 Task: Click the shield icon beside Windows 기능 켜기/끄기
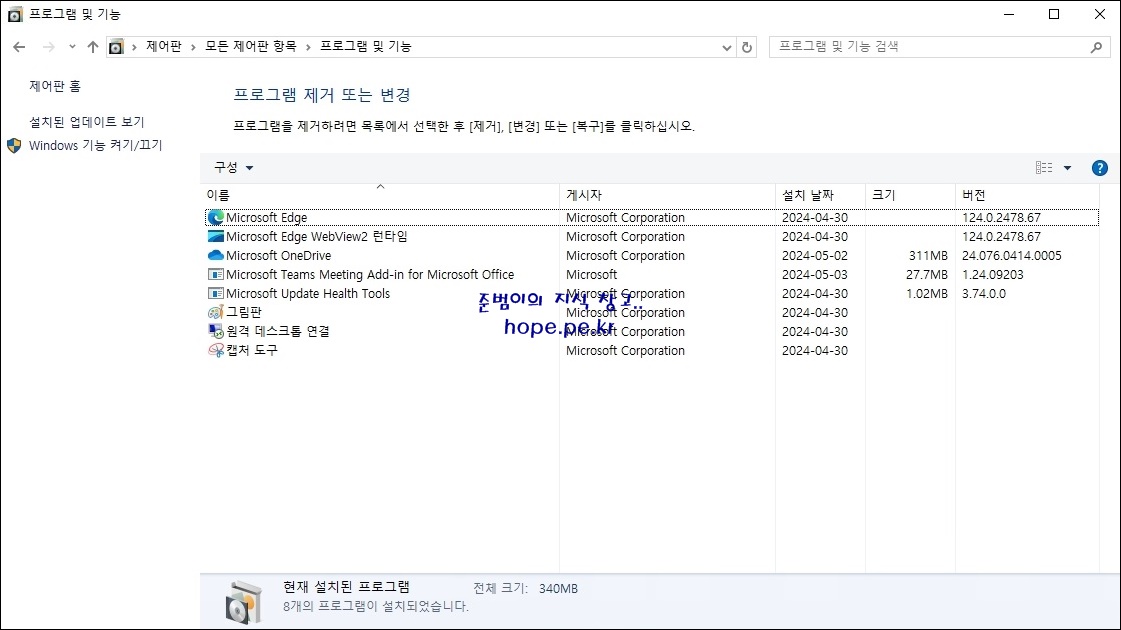(14, 146)
